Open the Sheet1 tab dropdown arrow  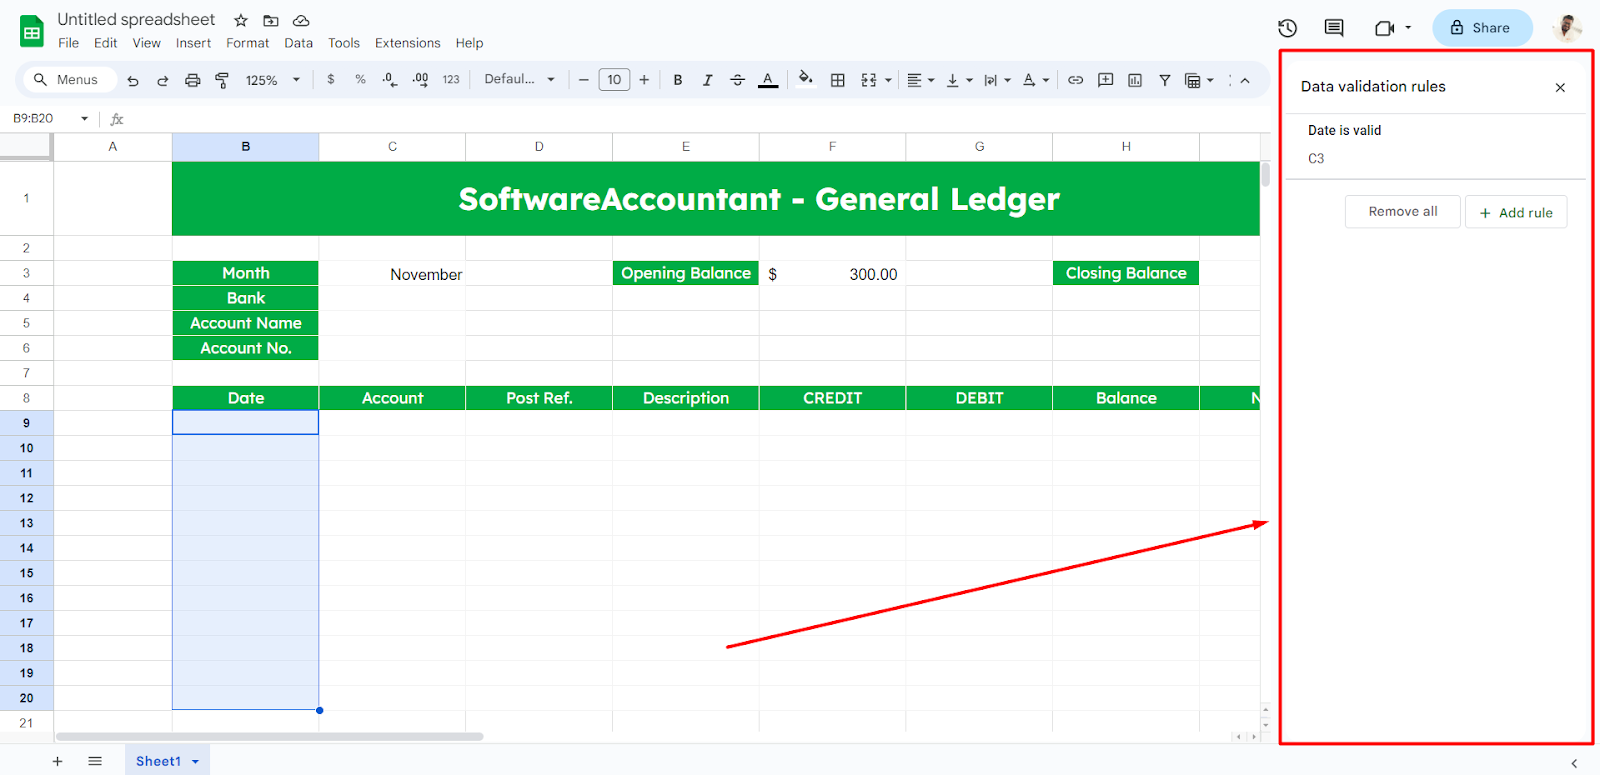pyautogui.click(x=195, y=762)
